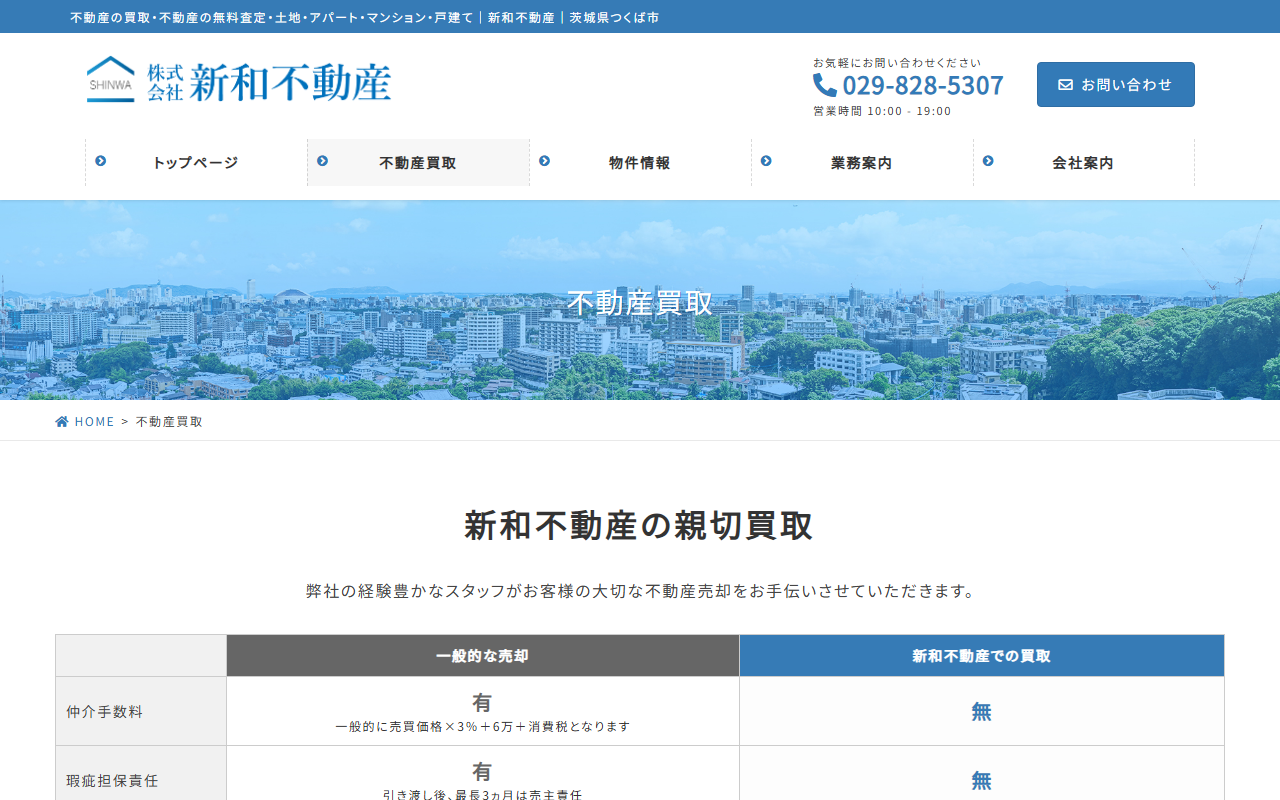Screen dimensions: 1280x800
Task: Call phone number 029-828-5307
Action: tap(923, 86)
